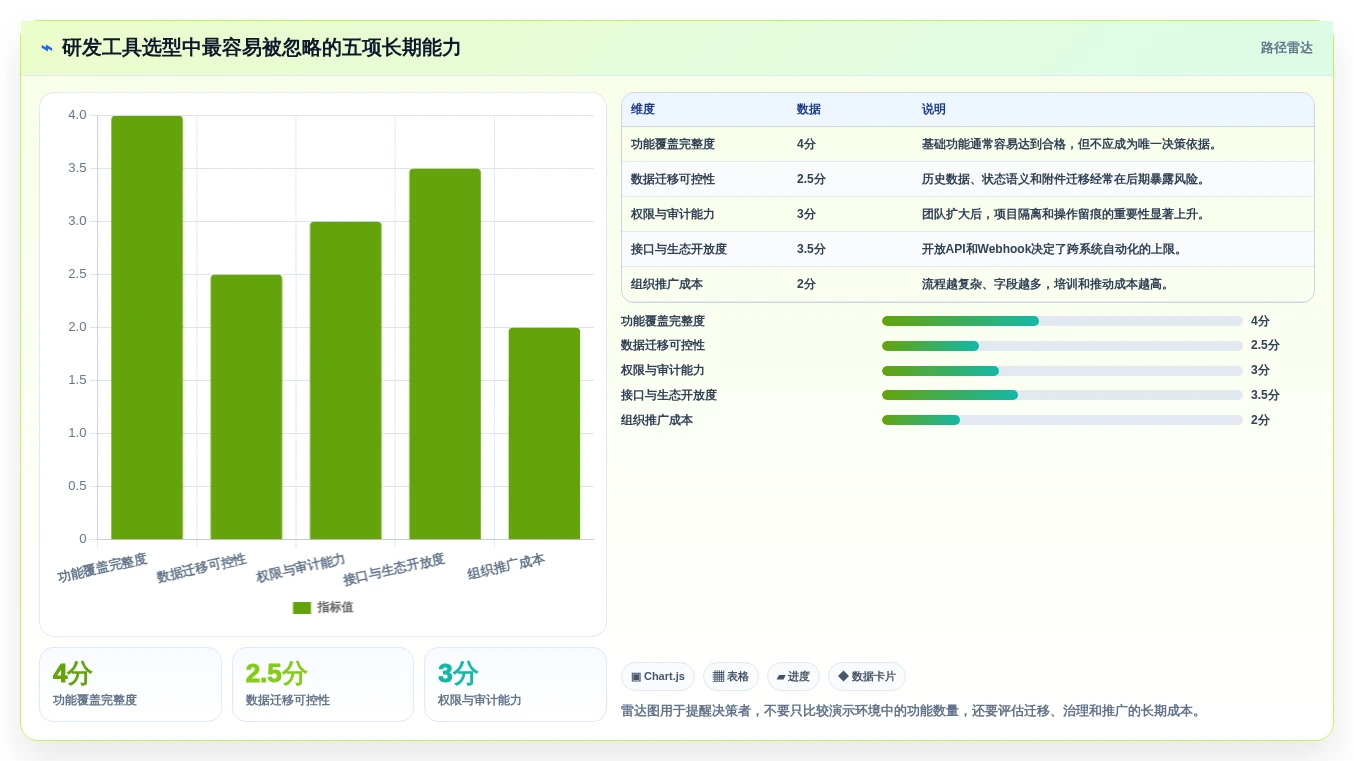Viewport: 1354px width, 761px height.
Task: Select the Chart.js tag chip
Action: (x=658, y=677)
